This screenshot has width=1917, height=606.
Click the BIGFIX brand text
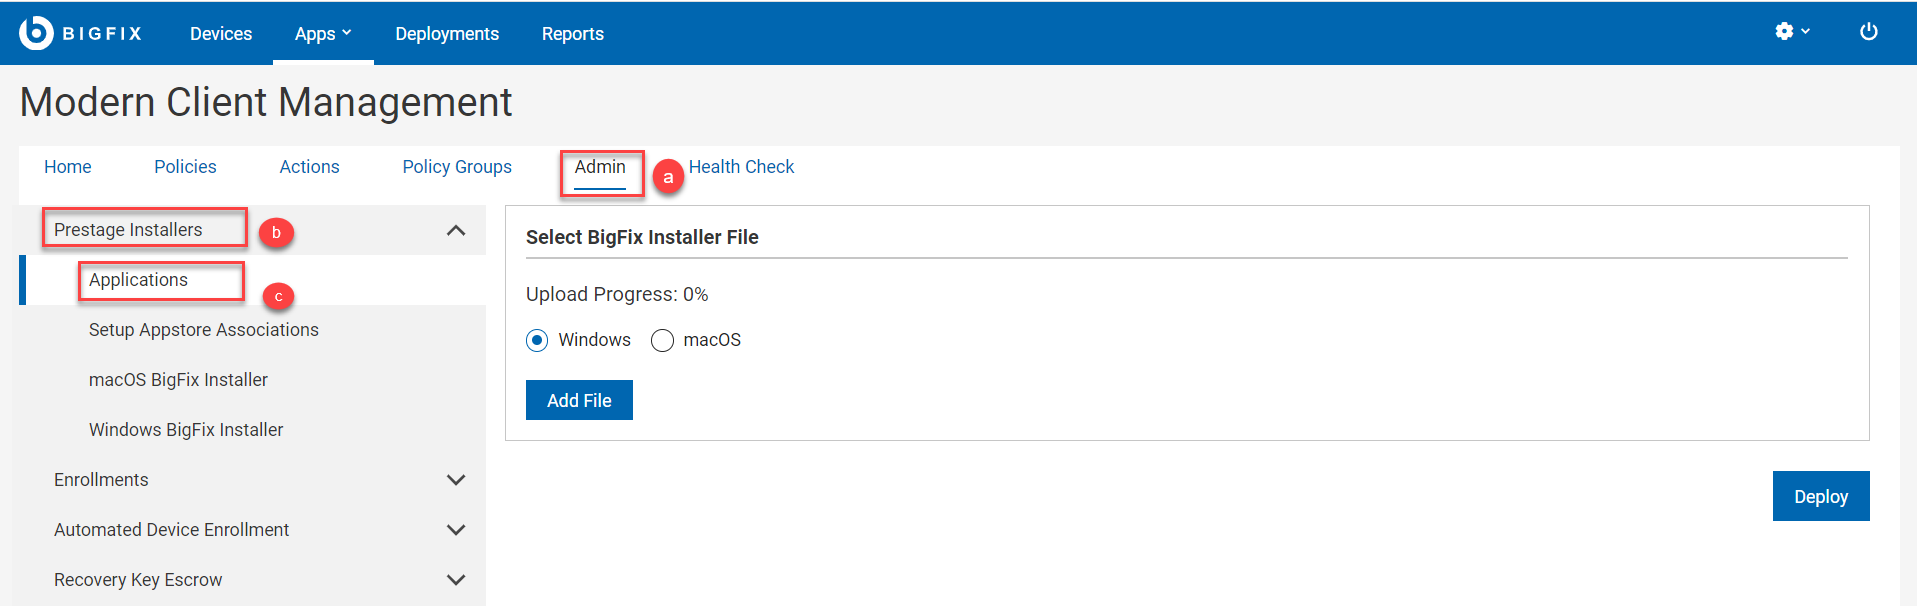coord(102,34)
